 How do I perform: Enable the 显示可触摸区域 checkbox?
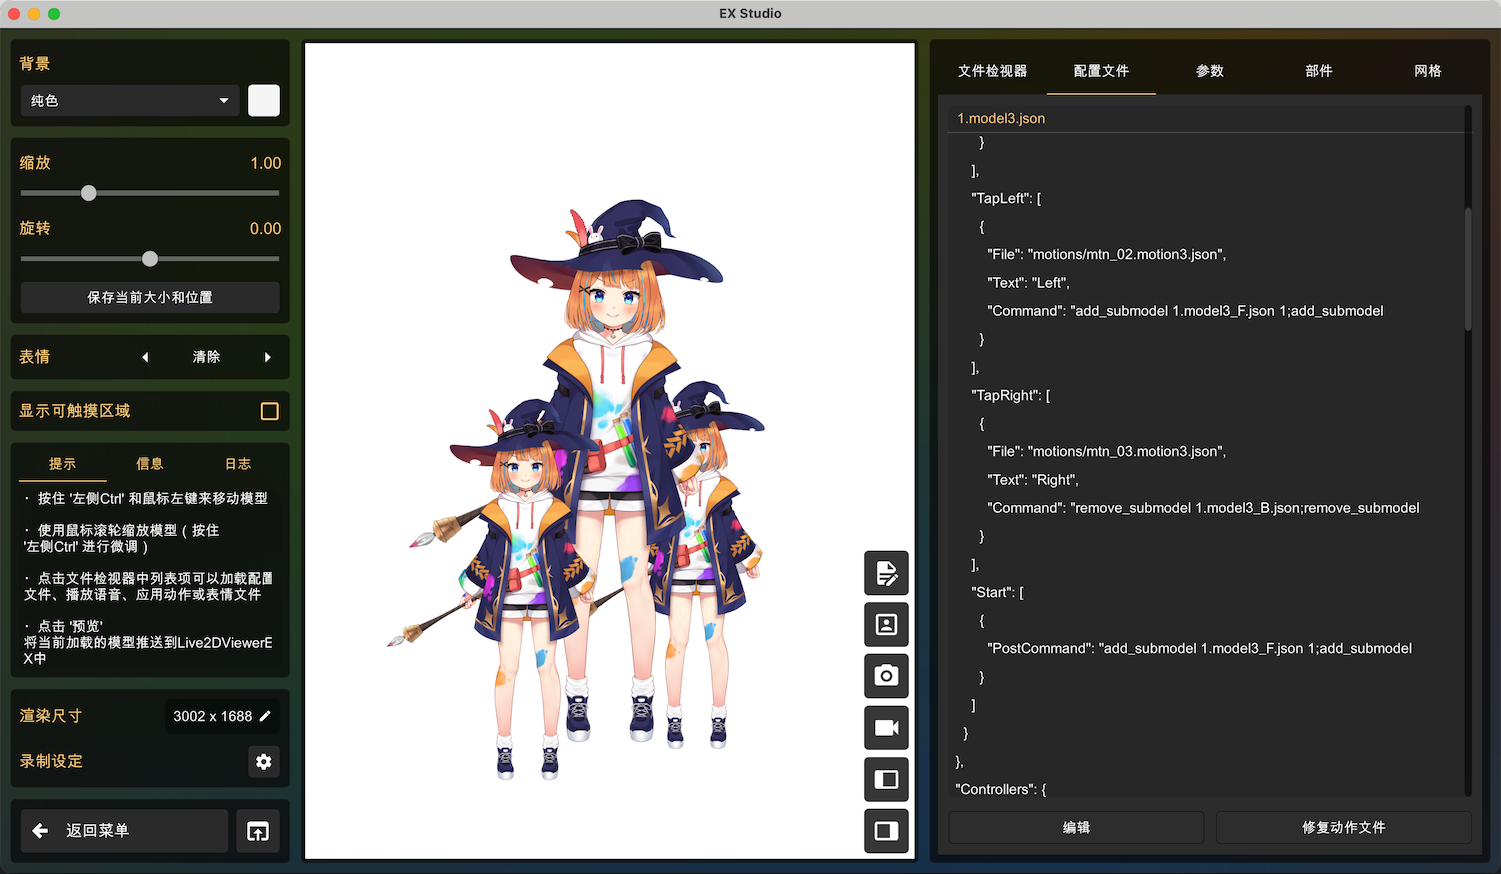point(270,411)
